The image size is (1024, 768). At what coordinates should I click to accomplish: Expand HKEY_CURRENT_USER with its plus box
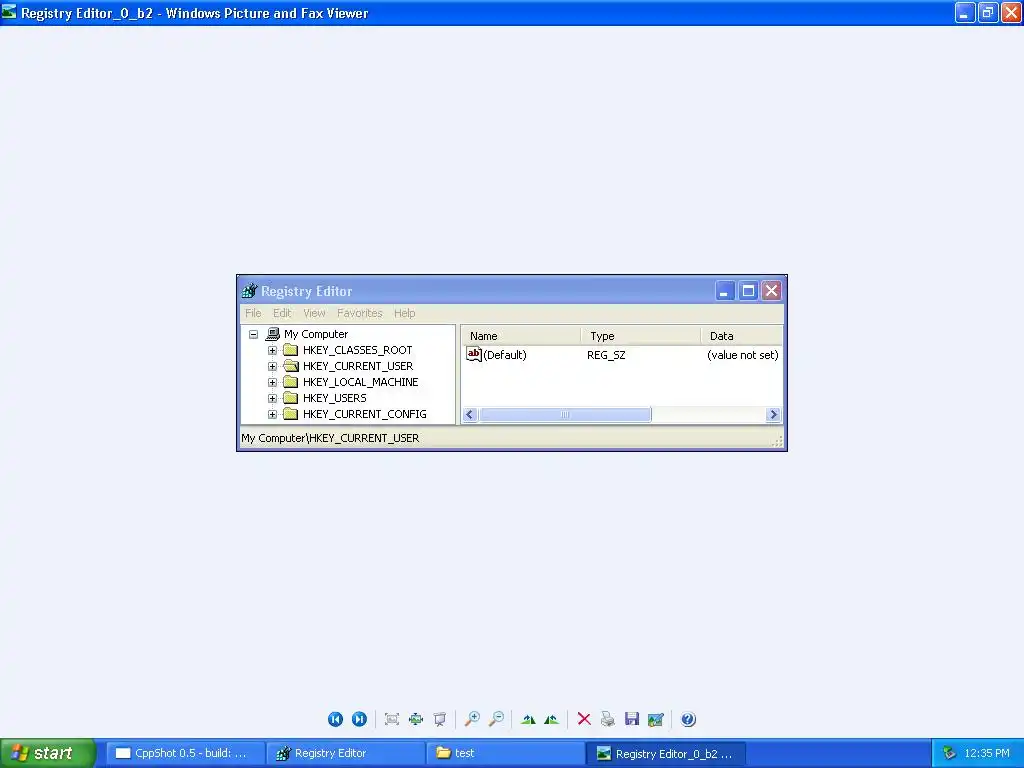[272, 366]
